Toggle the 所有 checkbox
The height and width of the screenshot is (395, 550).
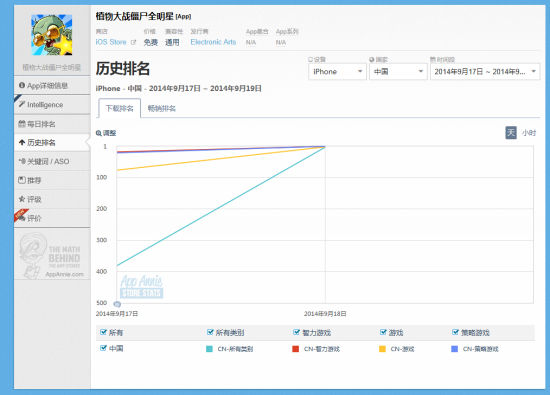pyautogui.click(x=103, y=332)
